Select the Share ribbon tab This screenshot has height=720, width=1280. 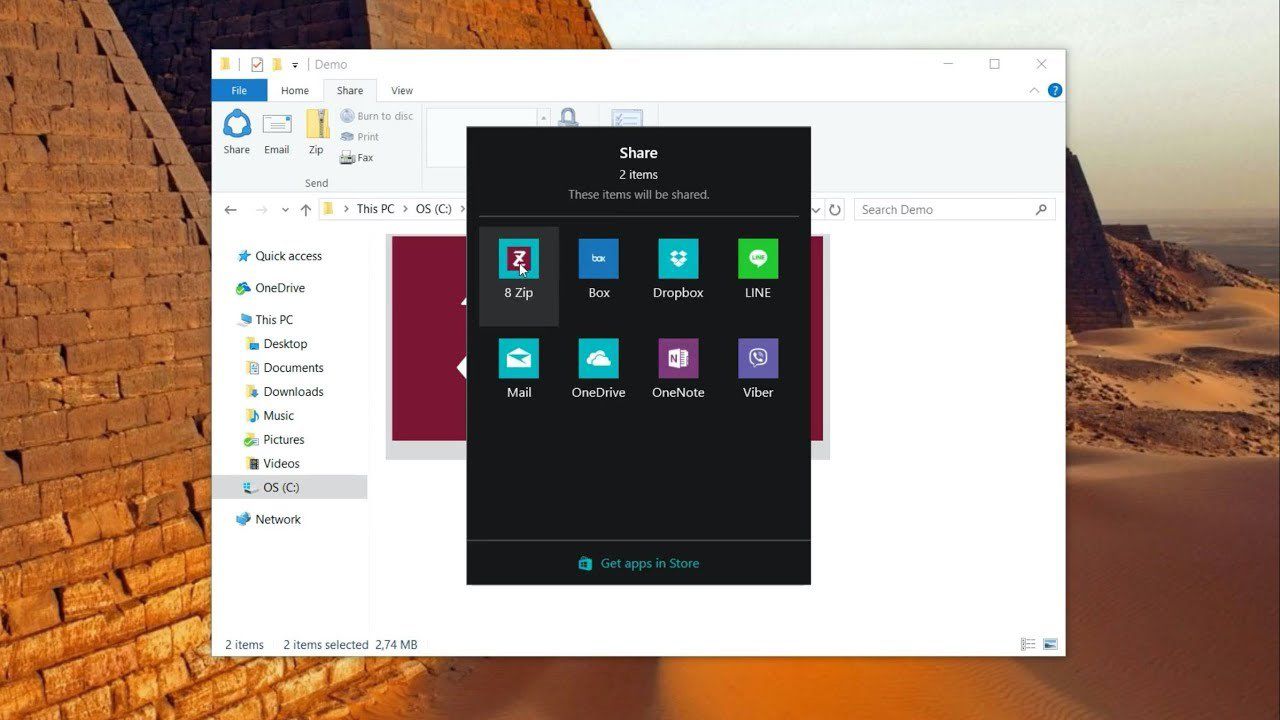click(x=350, y=90)
